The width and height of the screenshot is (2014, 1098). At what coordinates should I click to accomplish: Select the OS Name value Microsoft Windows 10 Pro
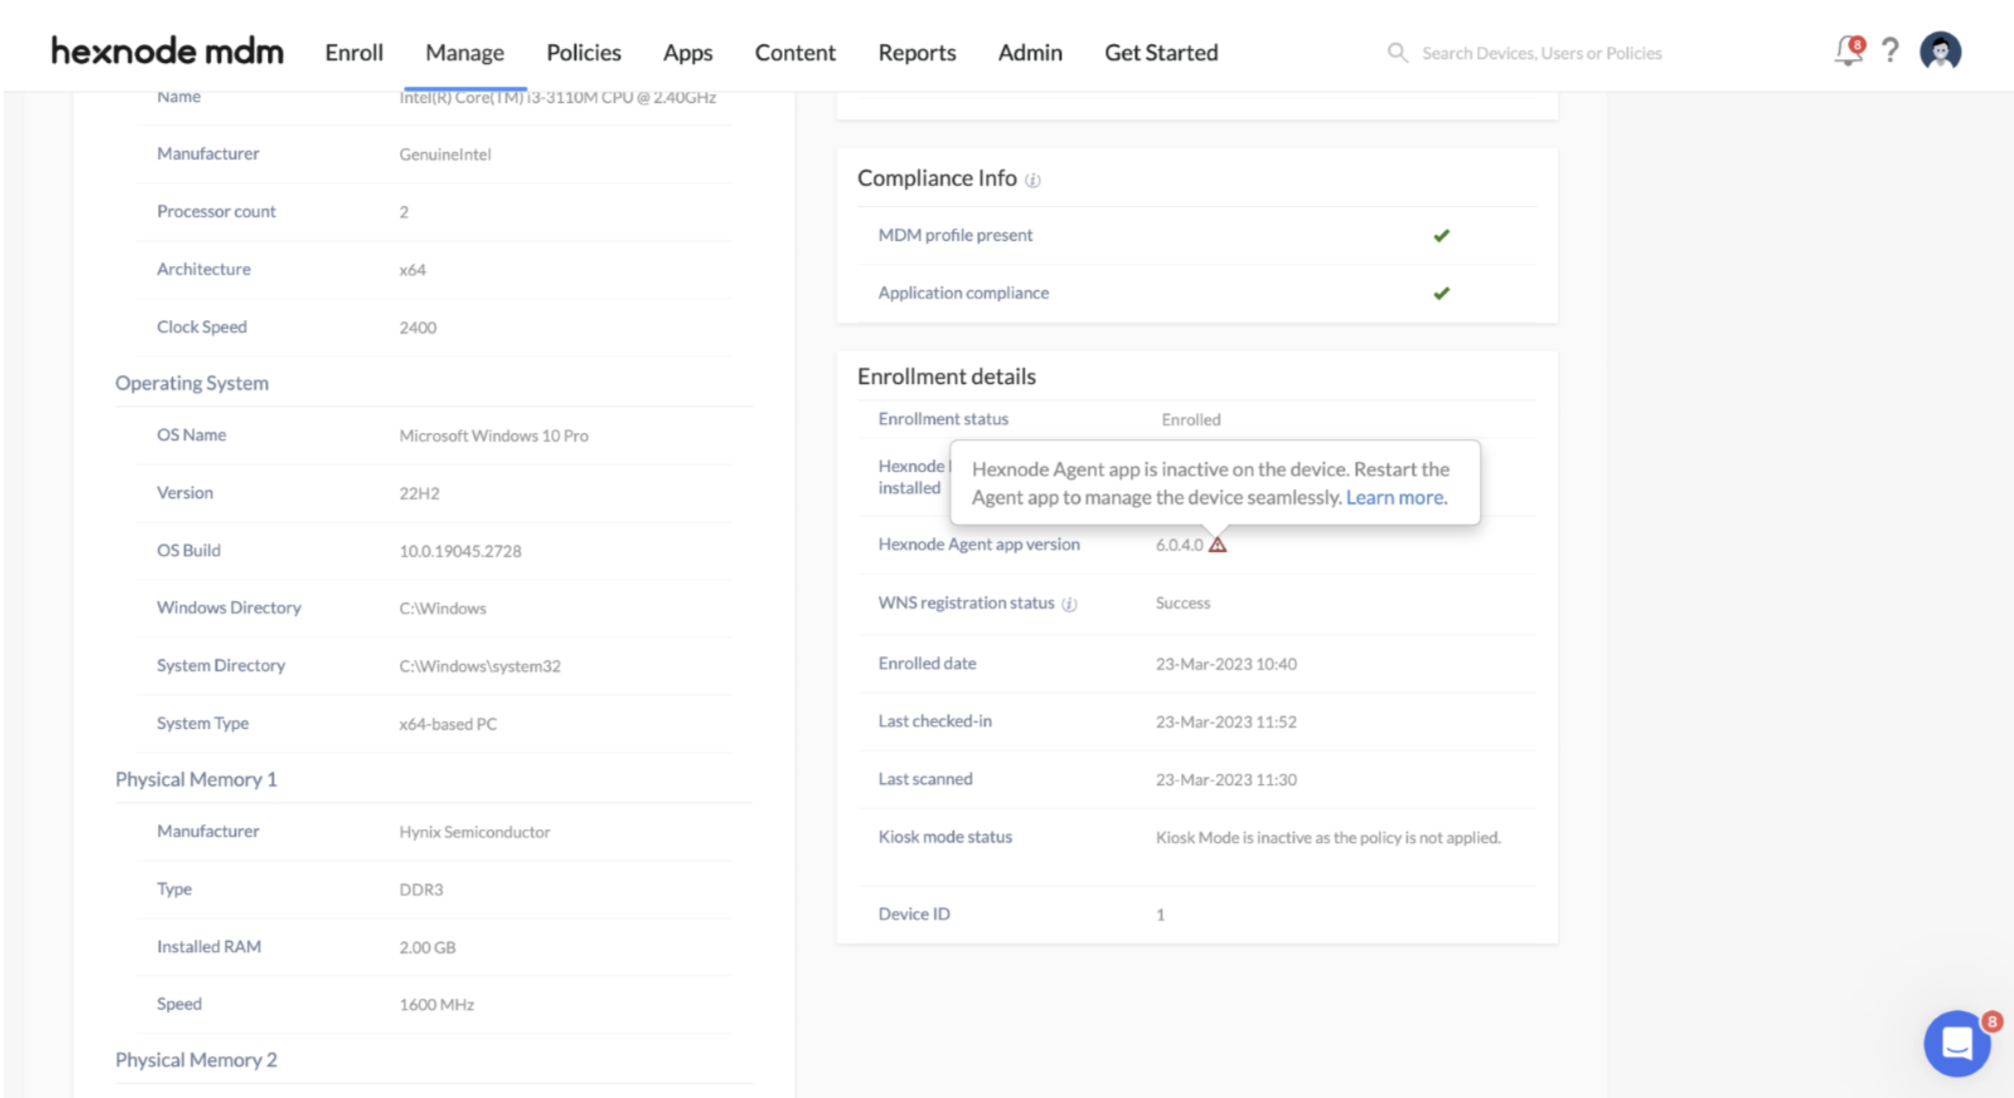494,436
